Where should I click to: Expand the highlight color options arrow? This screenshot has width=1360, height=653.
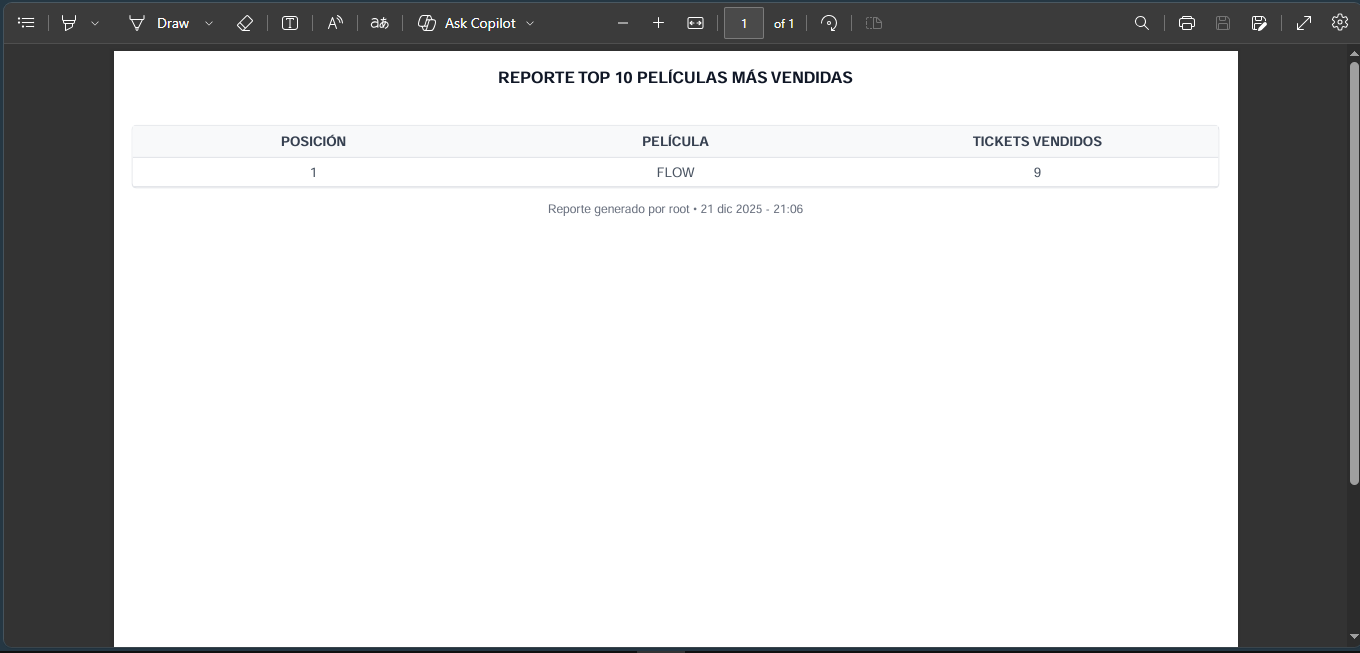[x=95, y=23]
